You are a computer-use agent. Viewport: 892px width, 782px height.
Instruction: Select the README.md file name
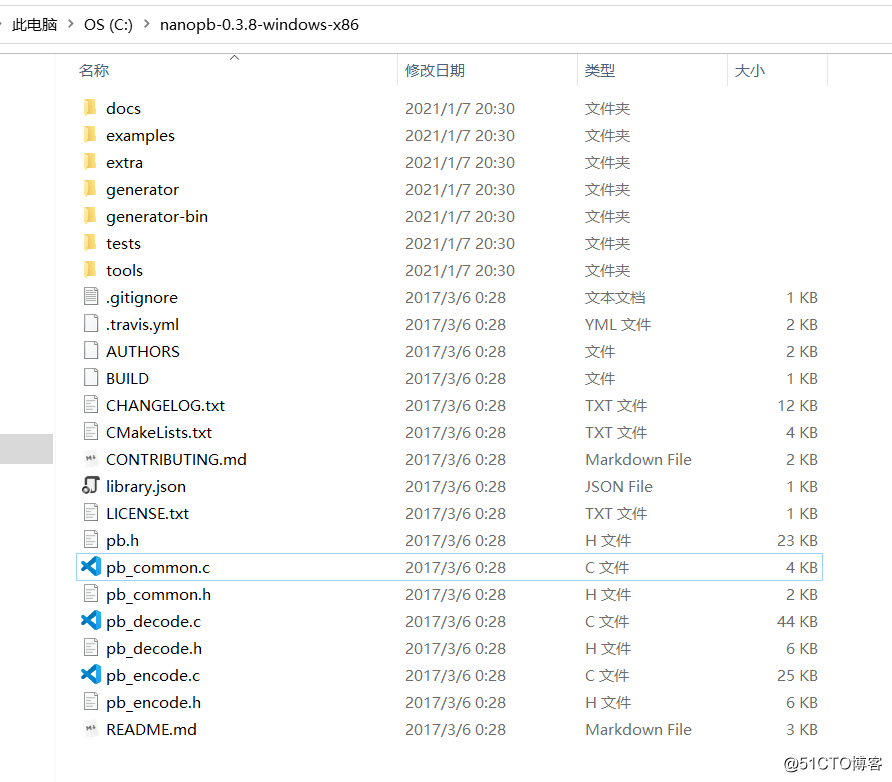(x=151, y=730)
